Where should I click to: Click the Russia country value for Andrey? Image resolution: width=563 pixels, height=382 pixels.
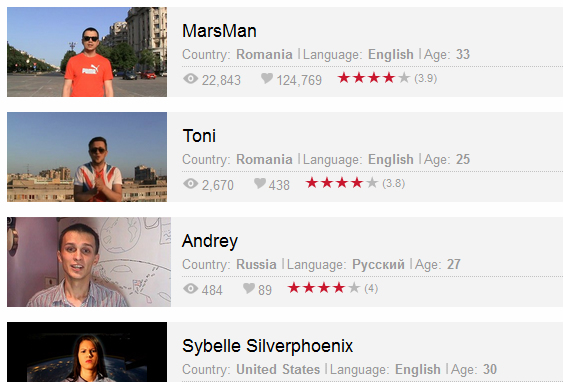256,265
